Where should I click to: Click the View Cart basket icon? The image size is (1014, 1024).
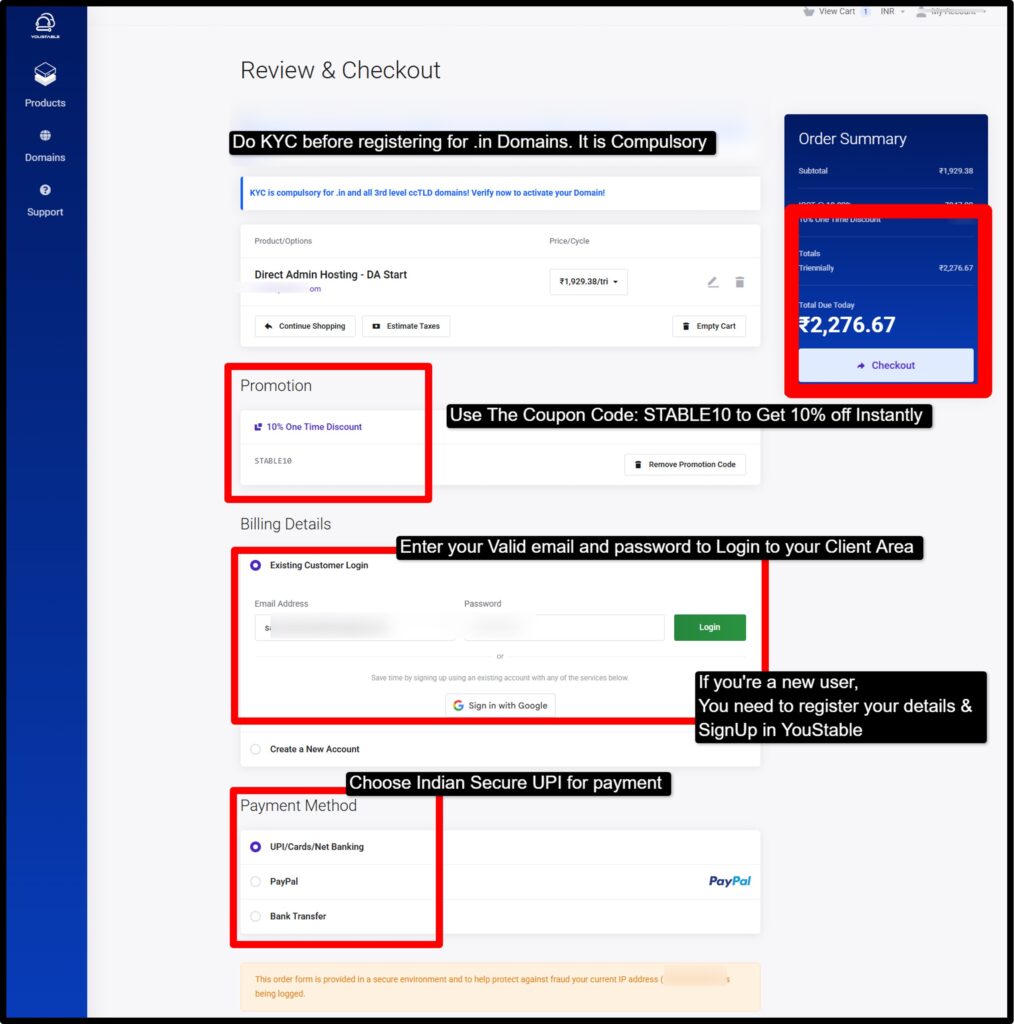(x=808, y=11)
